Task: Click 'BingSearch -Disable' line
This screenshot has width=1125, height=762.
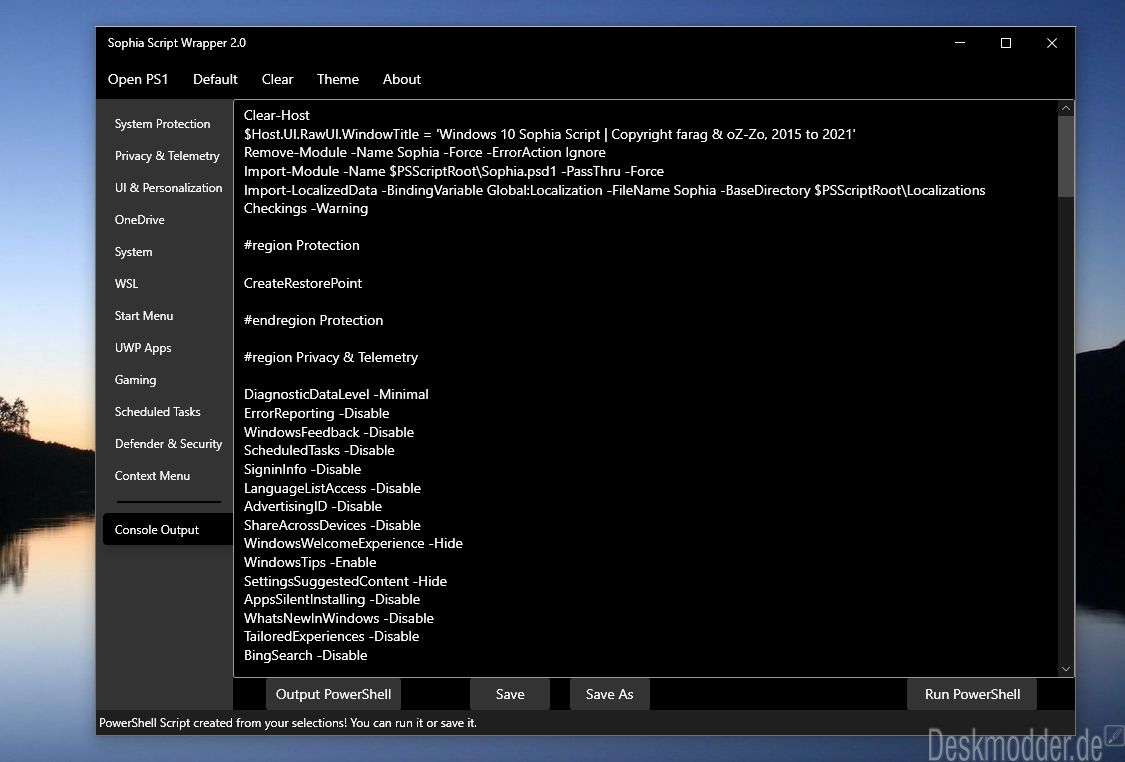Action: tap(306, 656)
